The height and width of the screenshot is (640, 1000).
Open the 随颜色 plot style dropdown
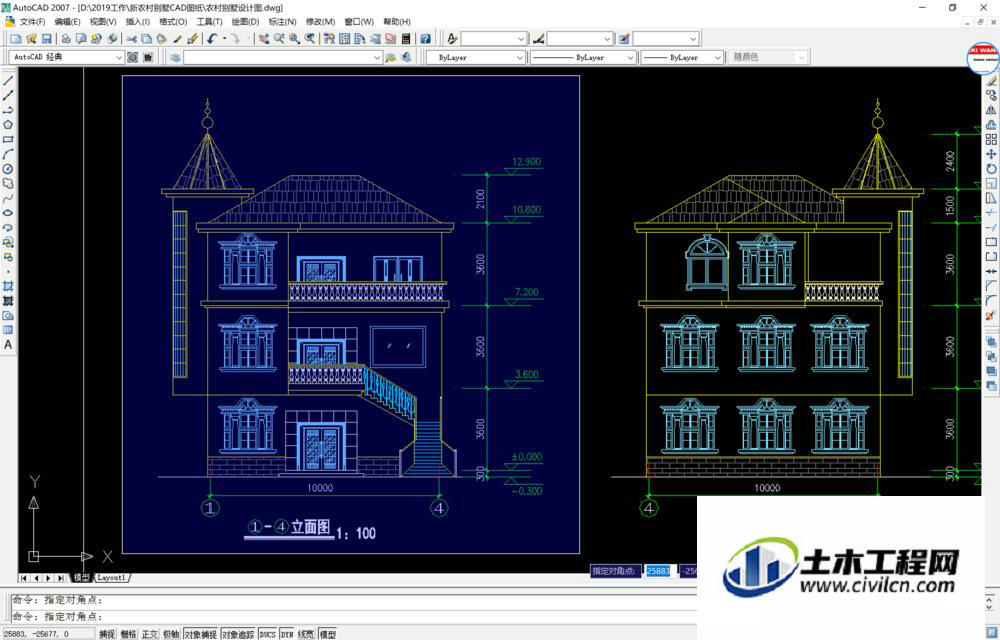point(767,57)
